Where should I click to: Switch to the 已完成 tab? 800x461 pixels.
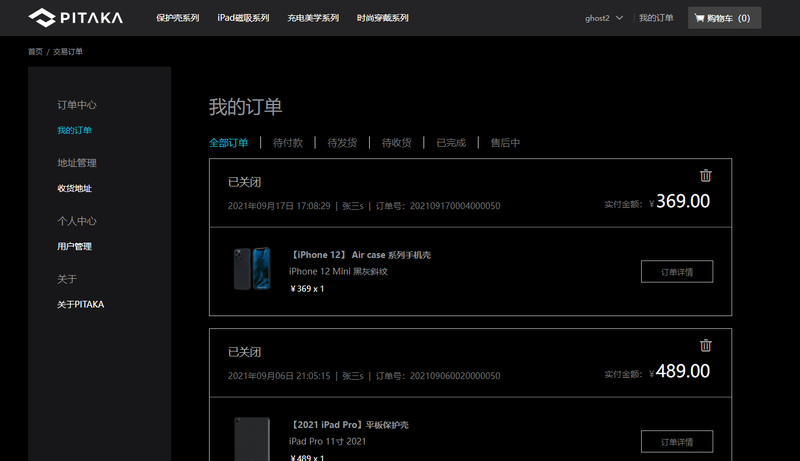(451, 143)
